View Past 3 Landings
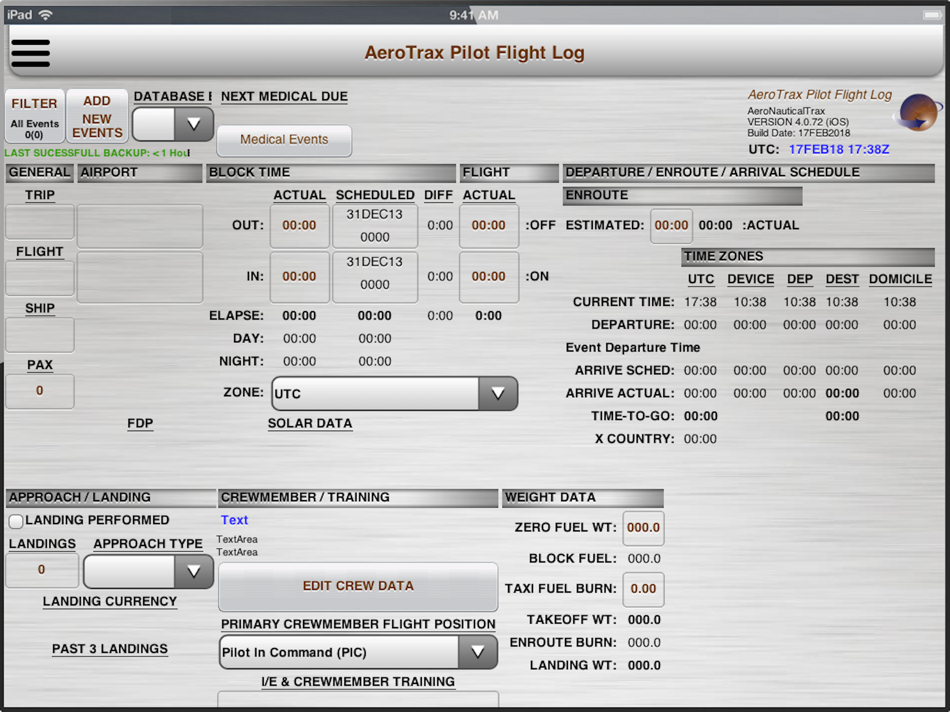The width and height of the screenshot is (950, 712). pyautogui.click(x=110, y=649)
